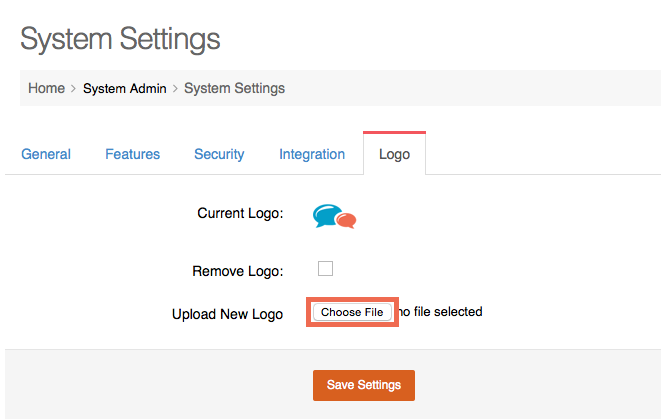The height and width of the screenshot is (419, 661).
Task: Save the settings with Save Settings button
Action: pyautogui.click(x=363, y=385)
